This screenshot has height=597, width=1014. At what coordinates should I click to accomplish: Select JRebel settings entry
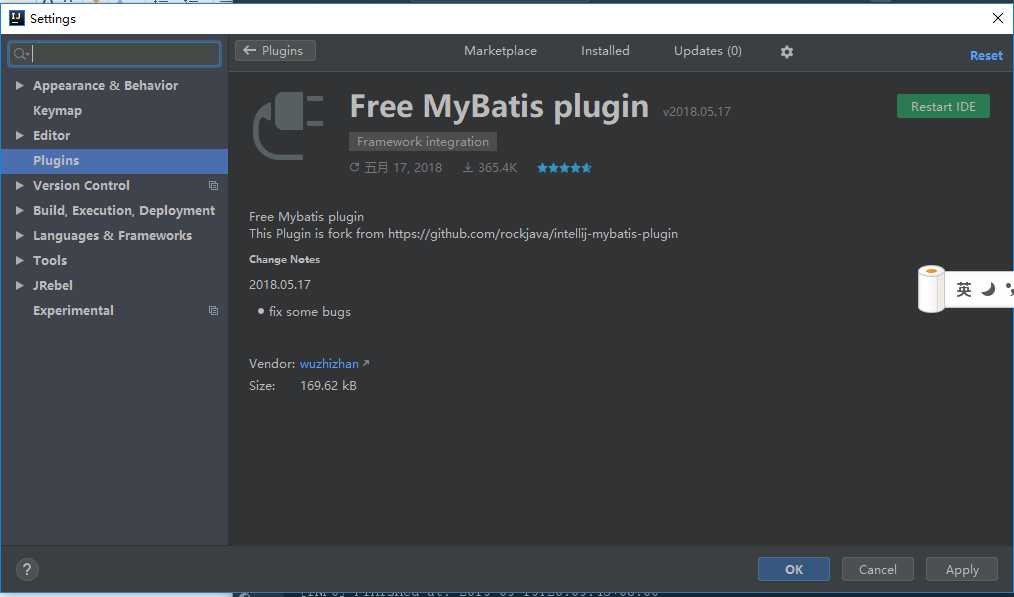[x=52, y=285]
